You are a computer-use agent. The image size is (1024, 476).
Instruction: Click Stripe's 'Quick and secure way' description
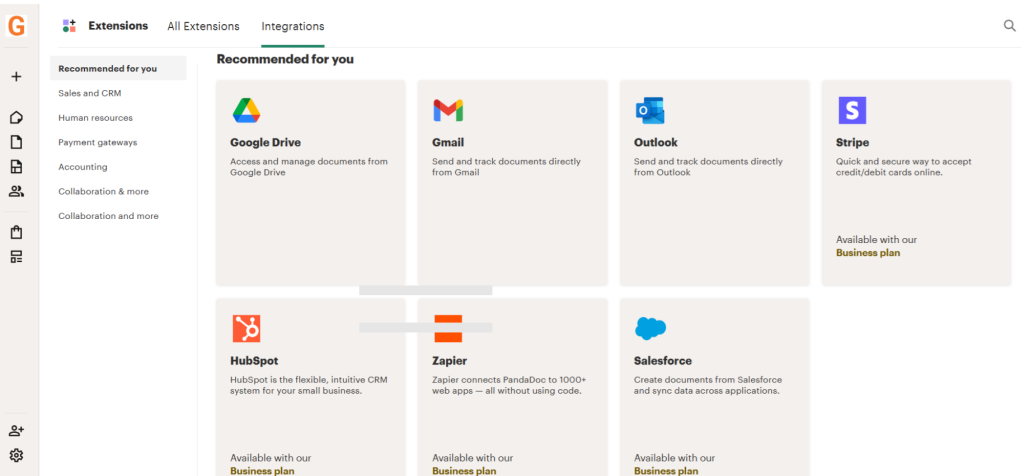pyautogui.click(x=904, y=167)
